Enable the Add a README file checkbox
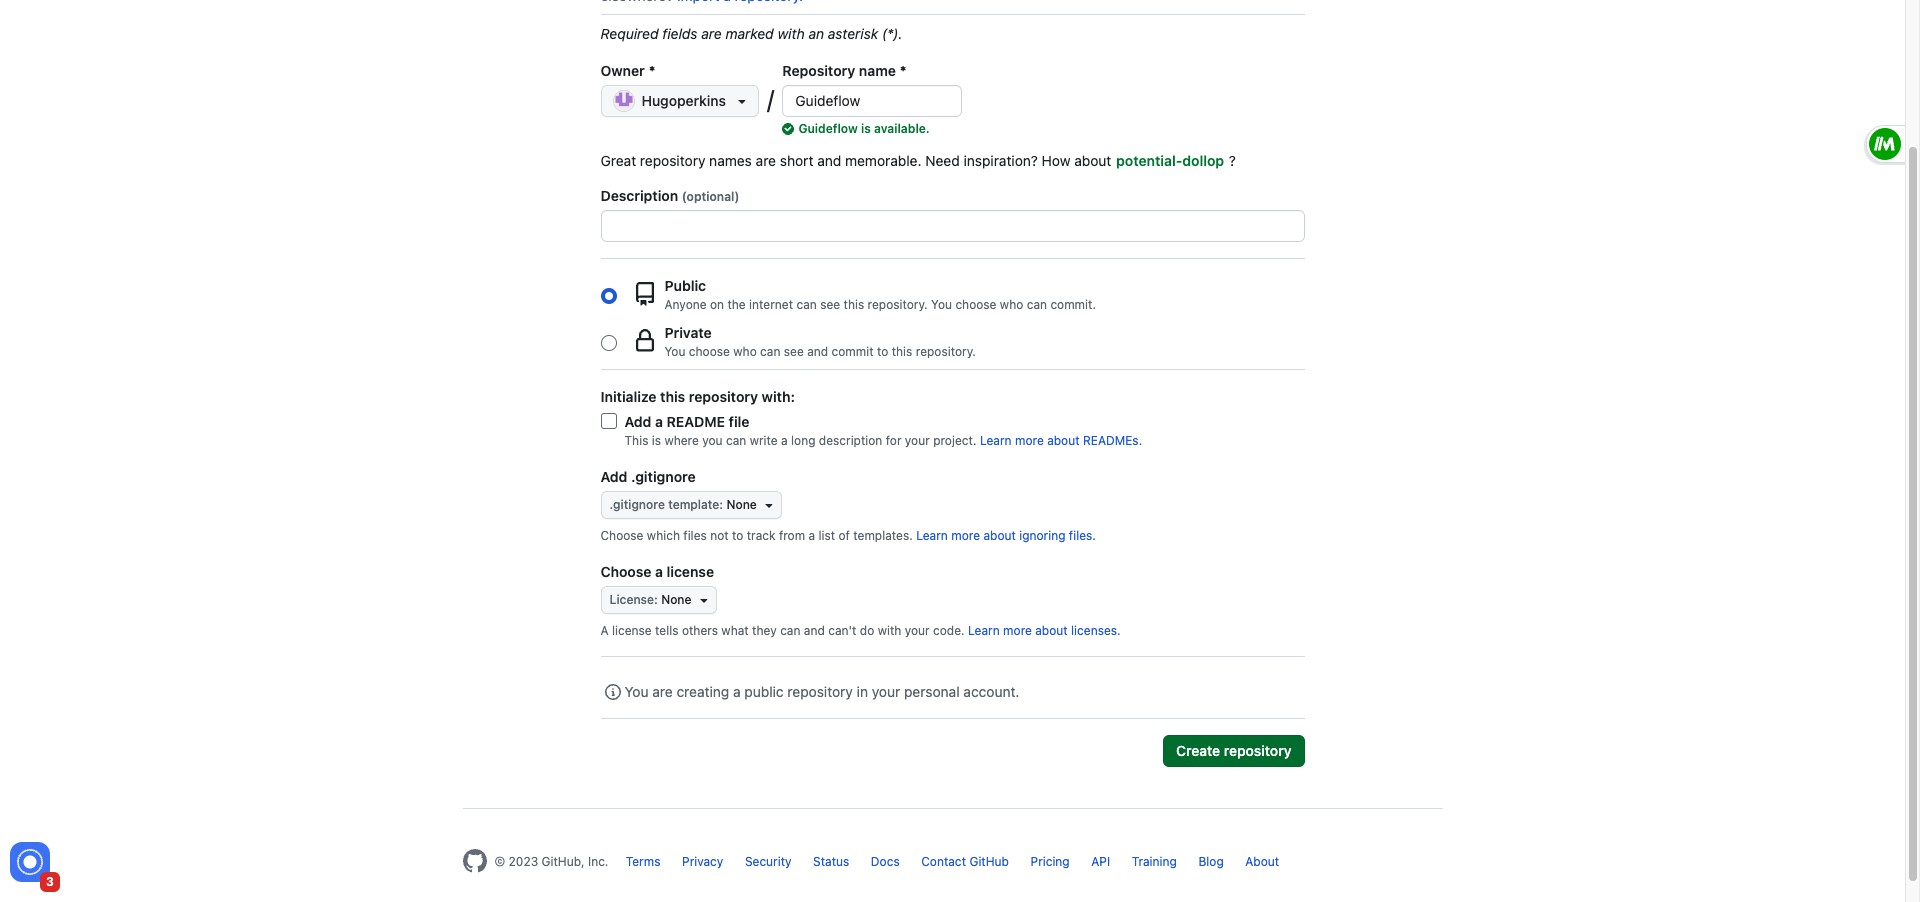The image size is (1920, 902). tap(608, 421)
